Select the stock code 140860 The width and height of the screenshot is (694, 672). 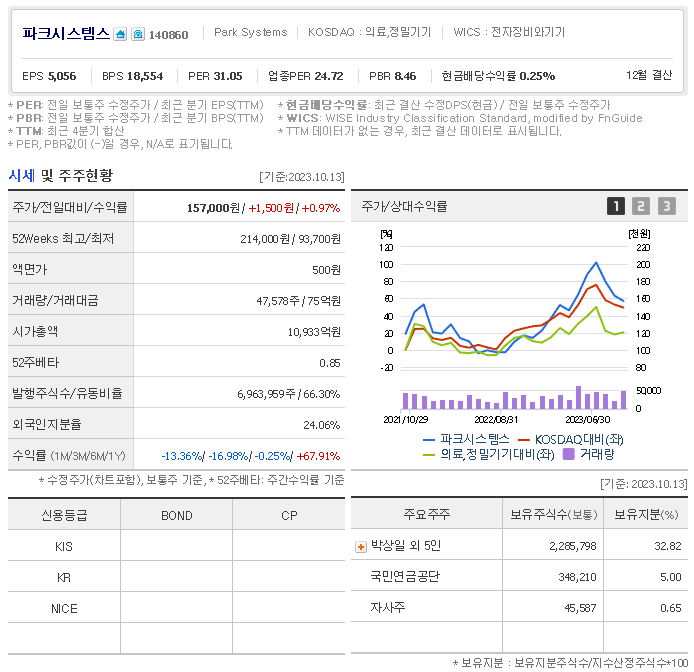pos(168,35)
